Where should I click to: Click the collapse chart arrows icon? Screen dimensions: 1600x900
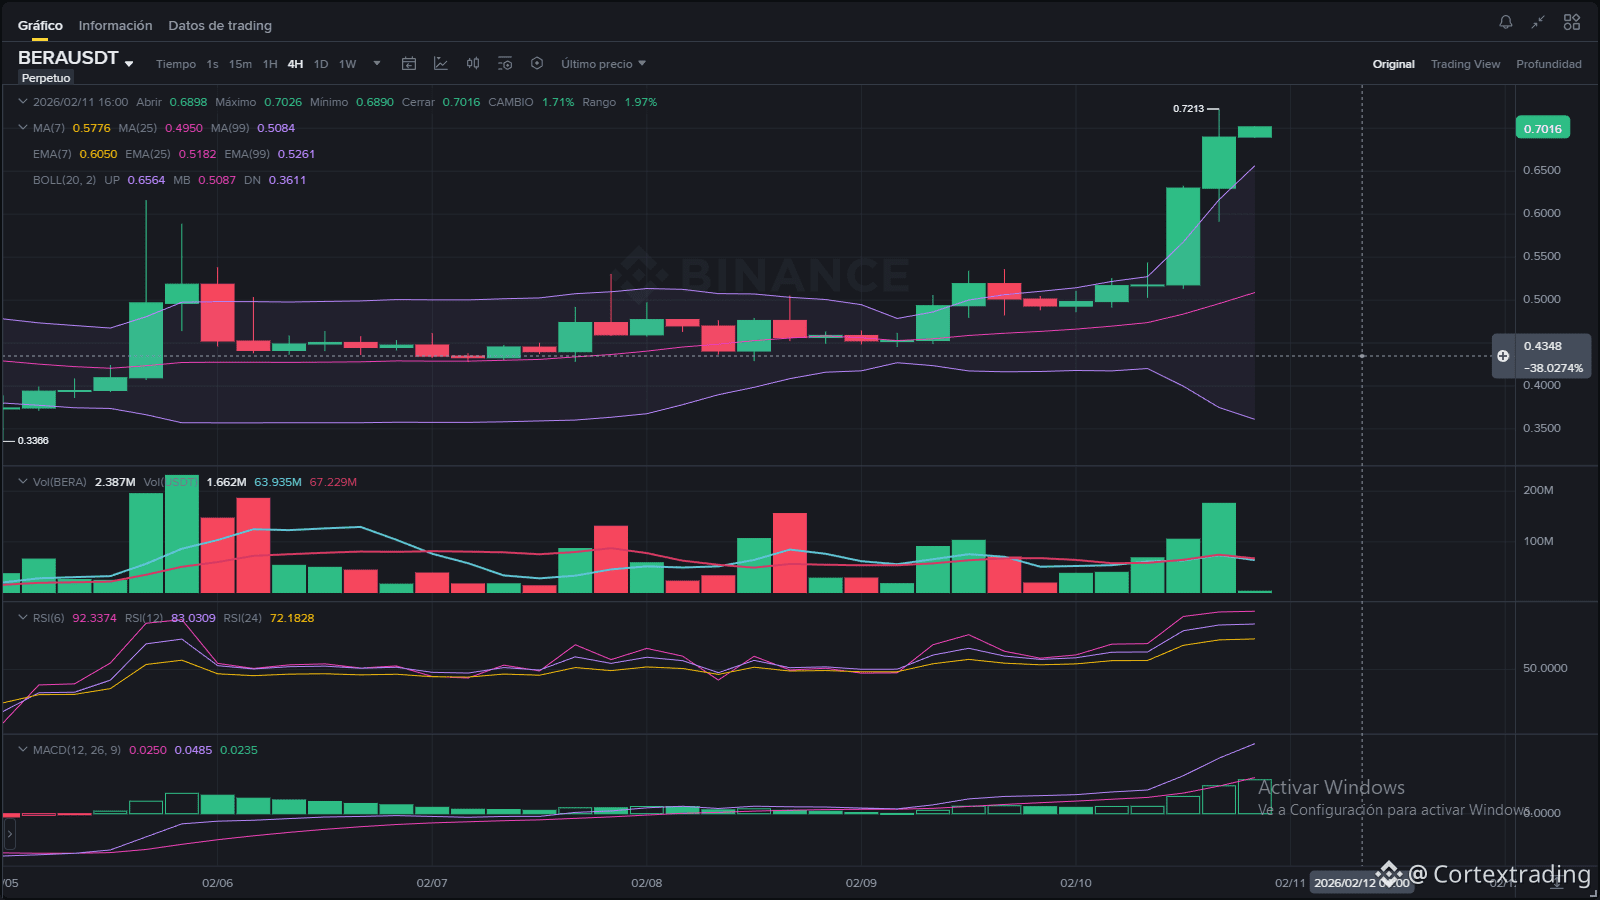[1538, 22]
